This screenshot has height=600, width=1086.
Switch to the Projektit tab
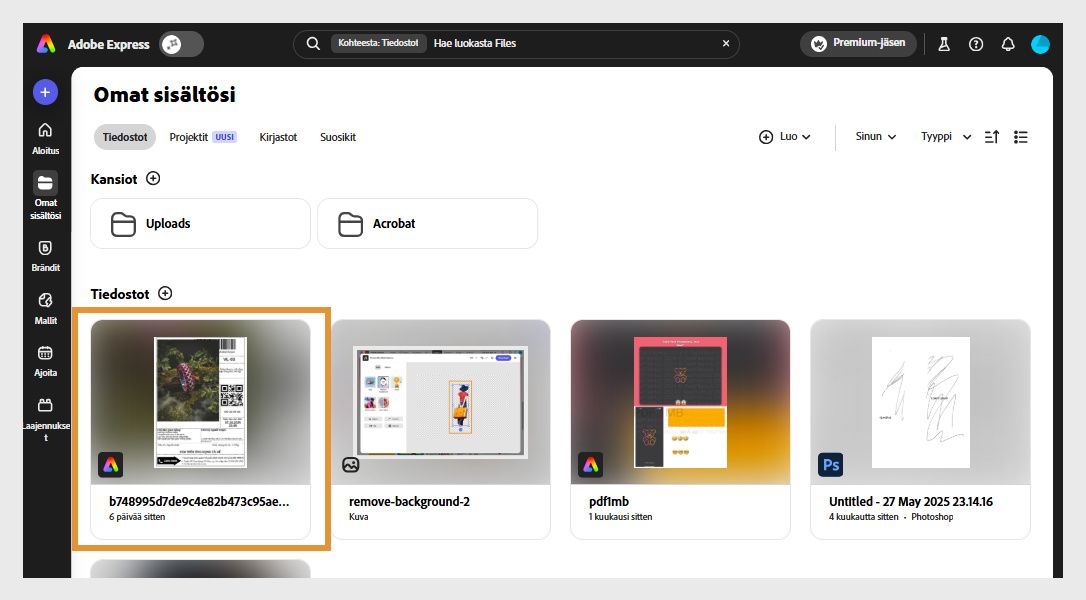click(x=189, y=137)
